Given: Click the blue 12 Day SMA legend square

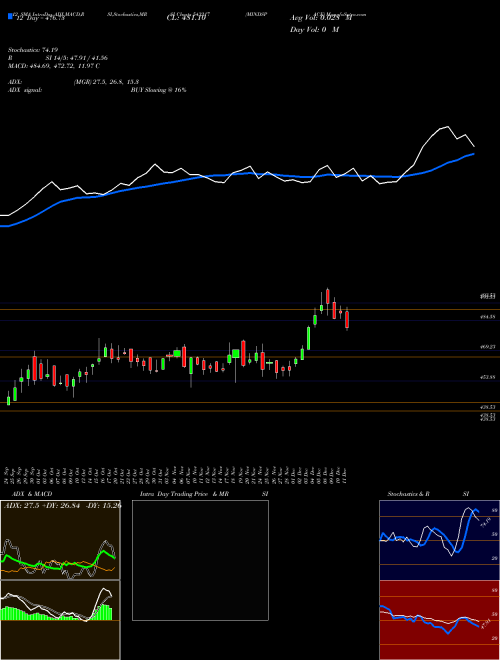Looking at the screenshot, I should (x=10, y=16).
